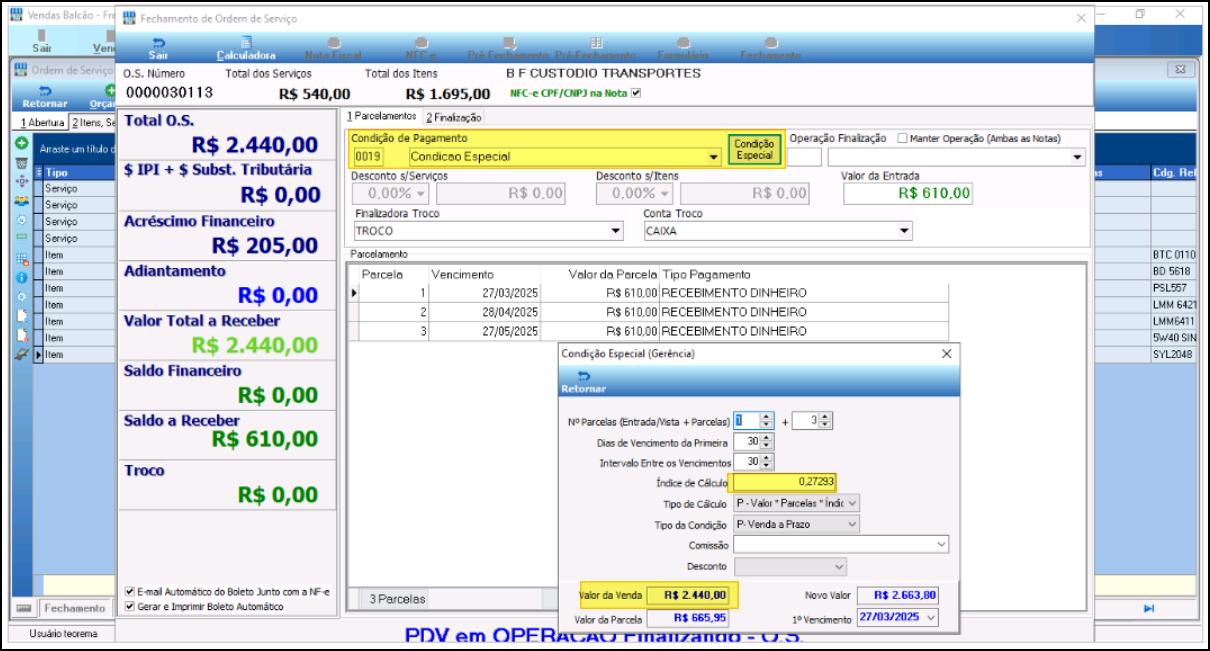Expand Tipo da Condição dropdown
The image size is (1210, 651).
[852, 524]
